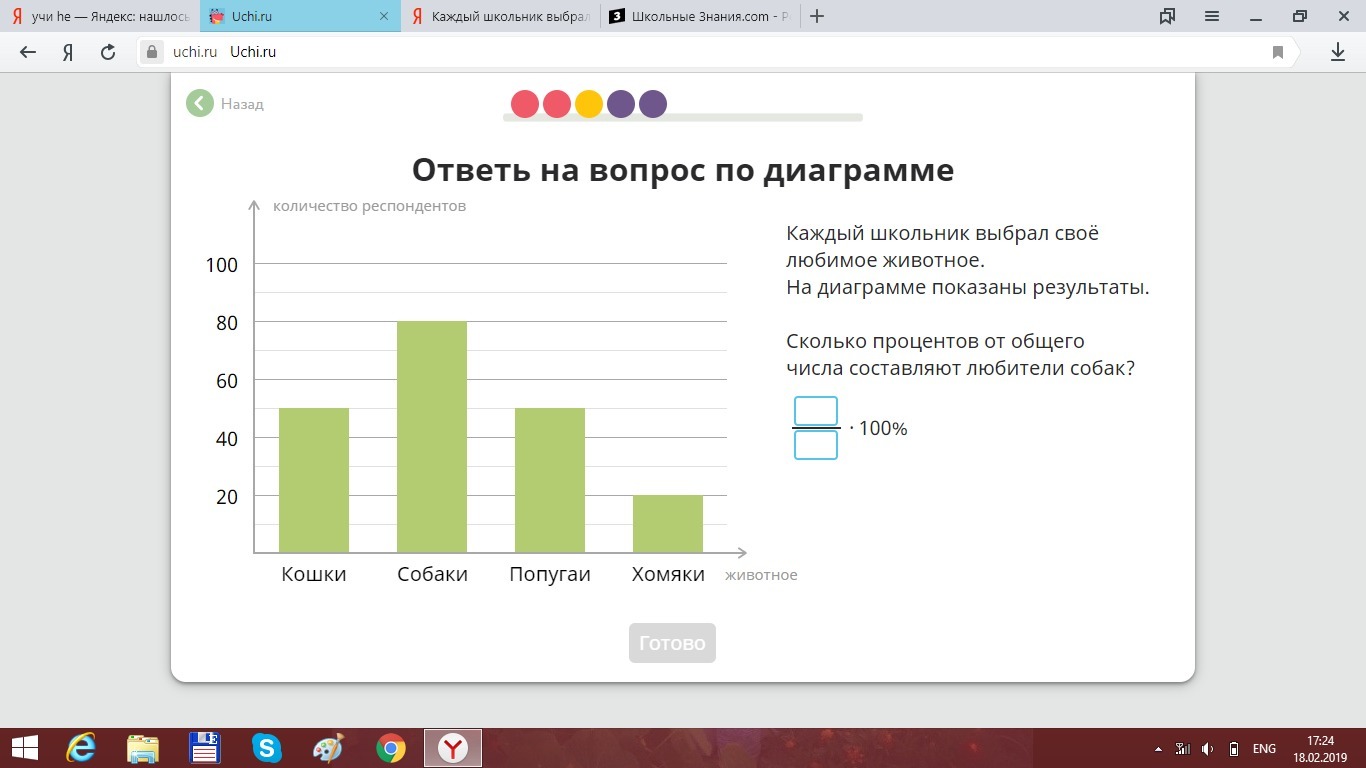1366x768 pixels.
Task: Launch Skype from the taskbar
Action: tap(267, 748)
